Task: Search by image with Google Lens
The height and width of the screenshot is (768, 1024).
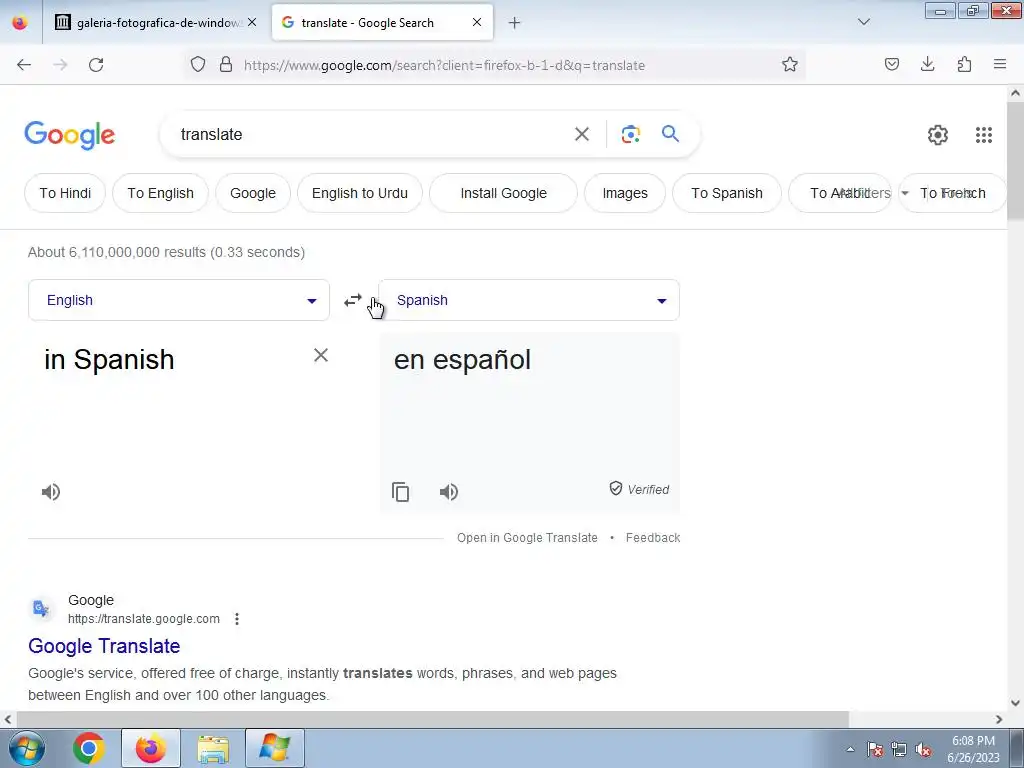Action: pos(630,135)
